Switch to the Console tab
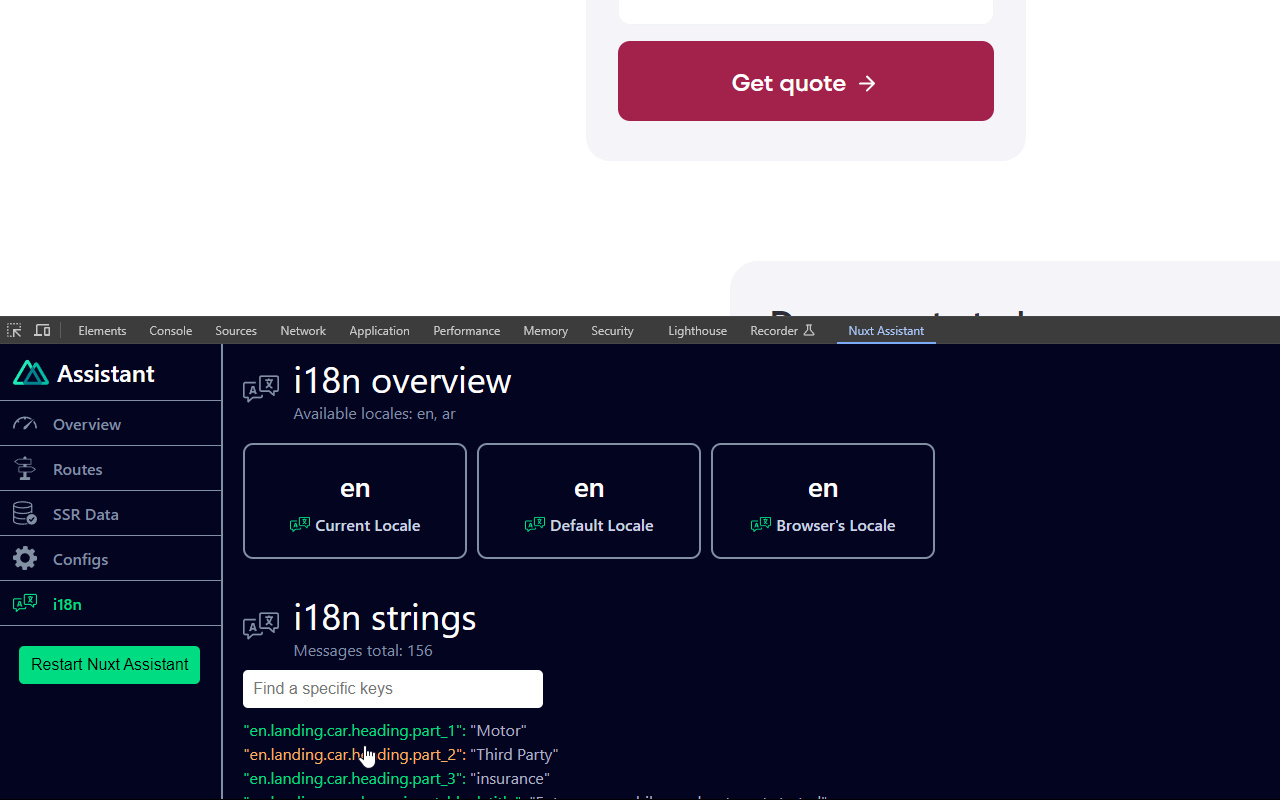The image size is (1280, 800). tap(171, 330)
